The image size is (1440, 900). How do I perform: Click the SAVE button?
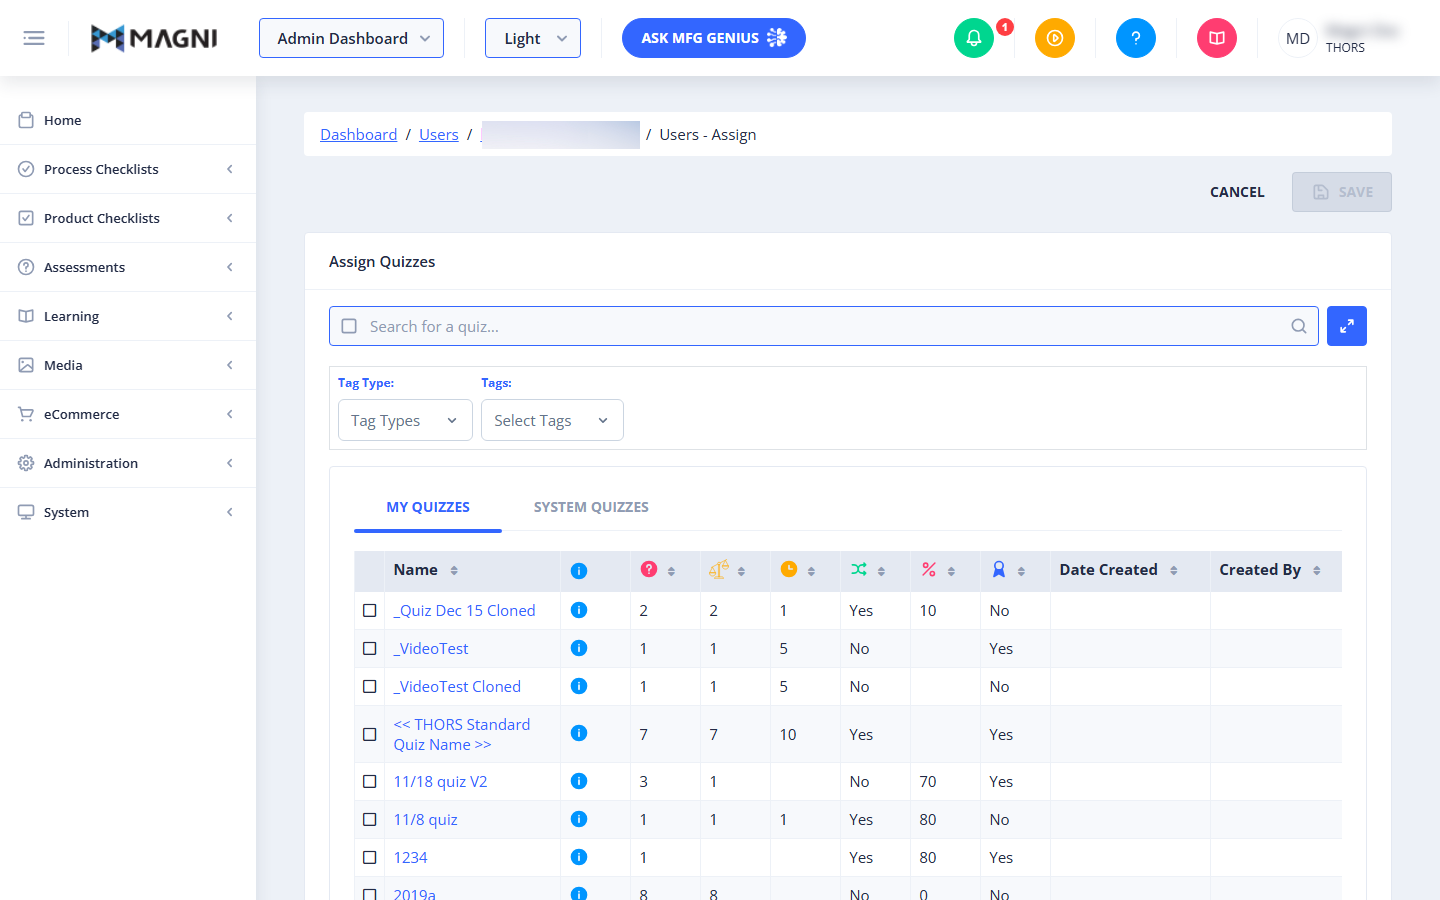click(1342, 192)
